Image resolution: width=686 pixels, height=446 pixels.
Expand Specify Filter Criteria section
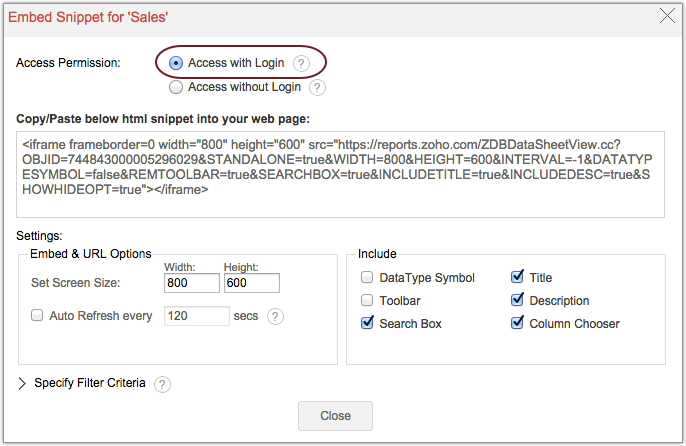[x=23, y=383]
